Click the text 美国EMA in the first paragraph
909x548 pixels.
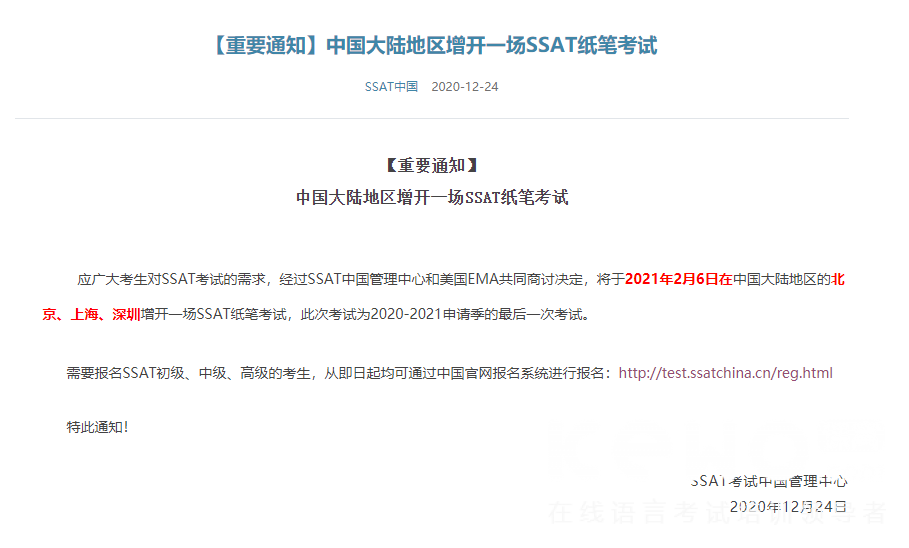tap(456, 279)
